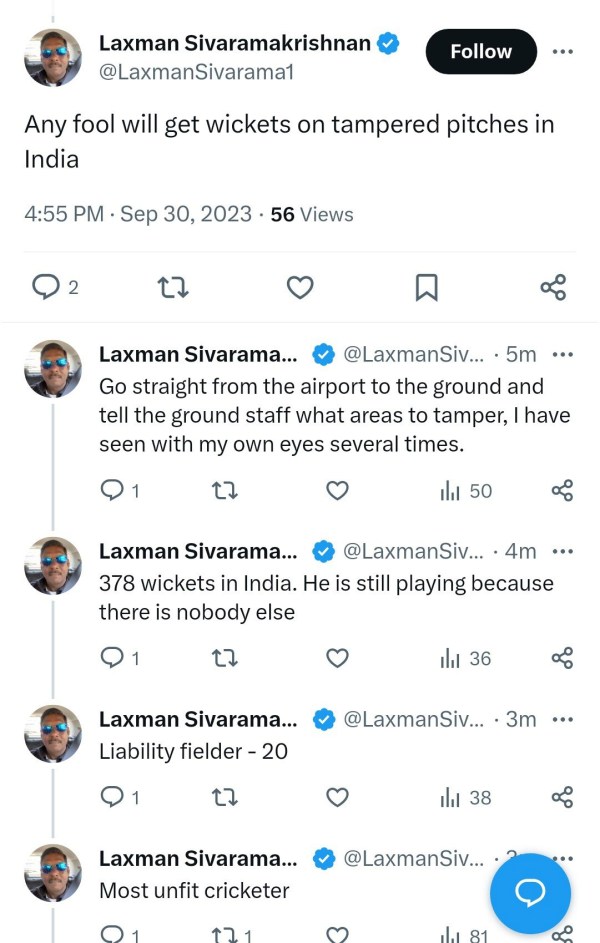
Task: Open the floating message chat bubble
Action: coord(531,893)
